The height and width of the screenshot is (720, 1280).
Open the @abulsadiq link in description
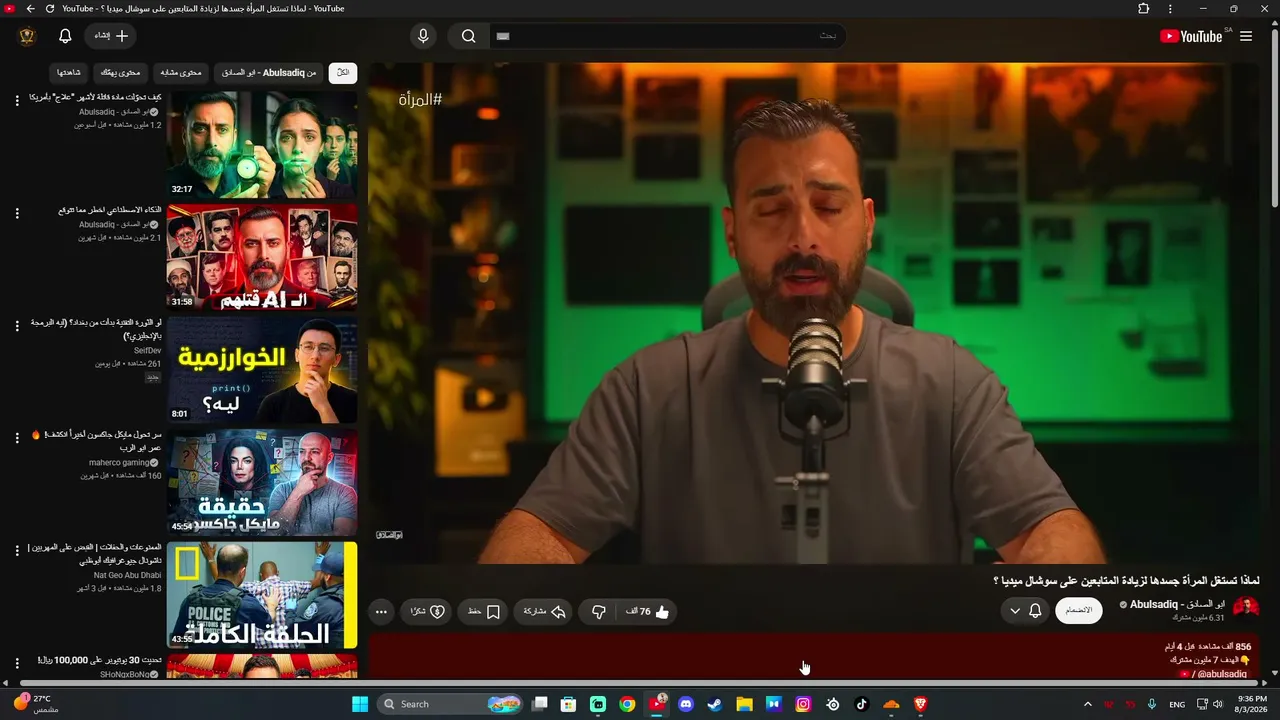pos(1220,674)
